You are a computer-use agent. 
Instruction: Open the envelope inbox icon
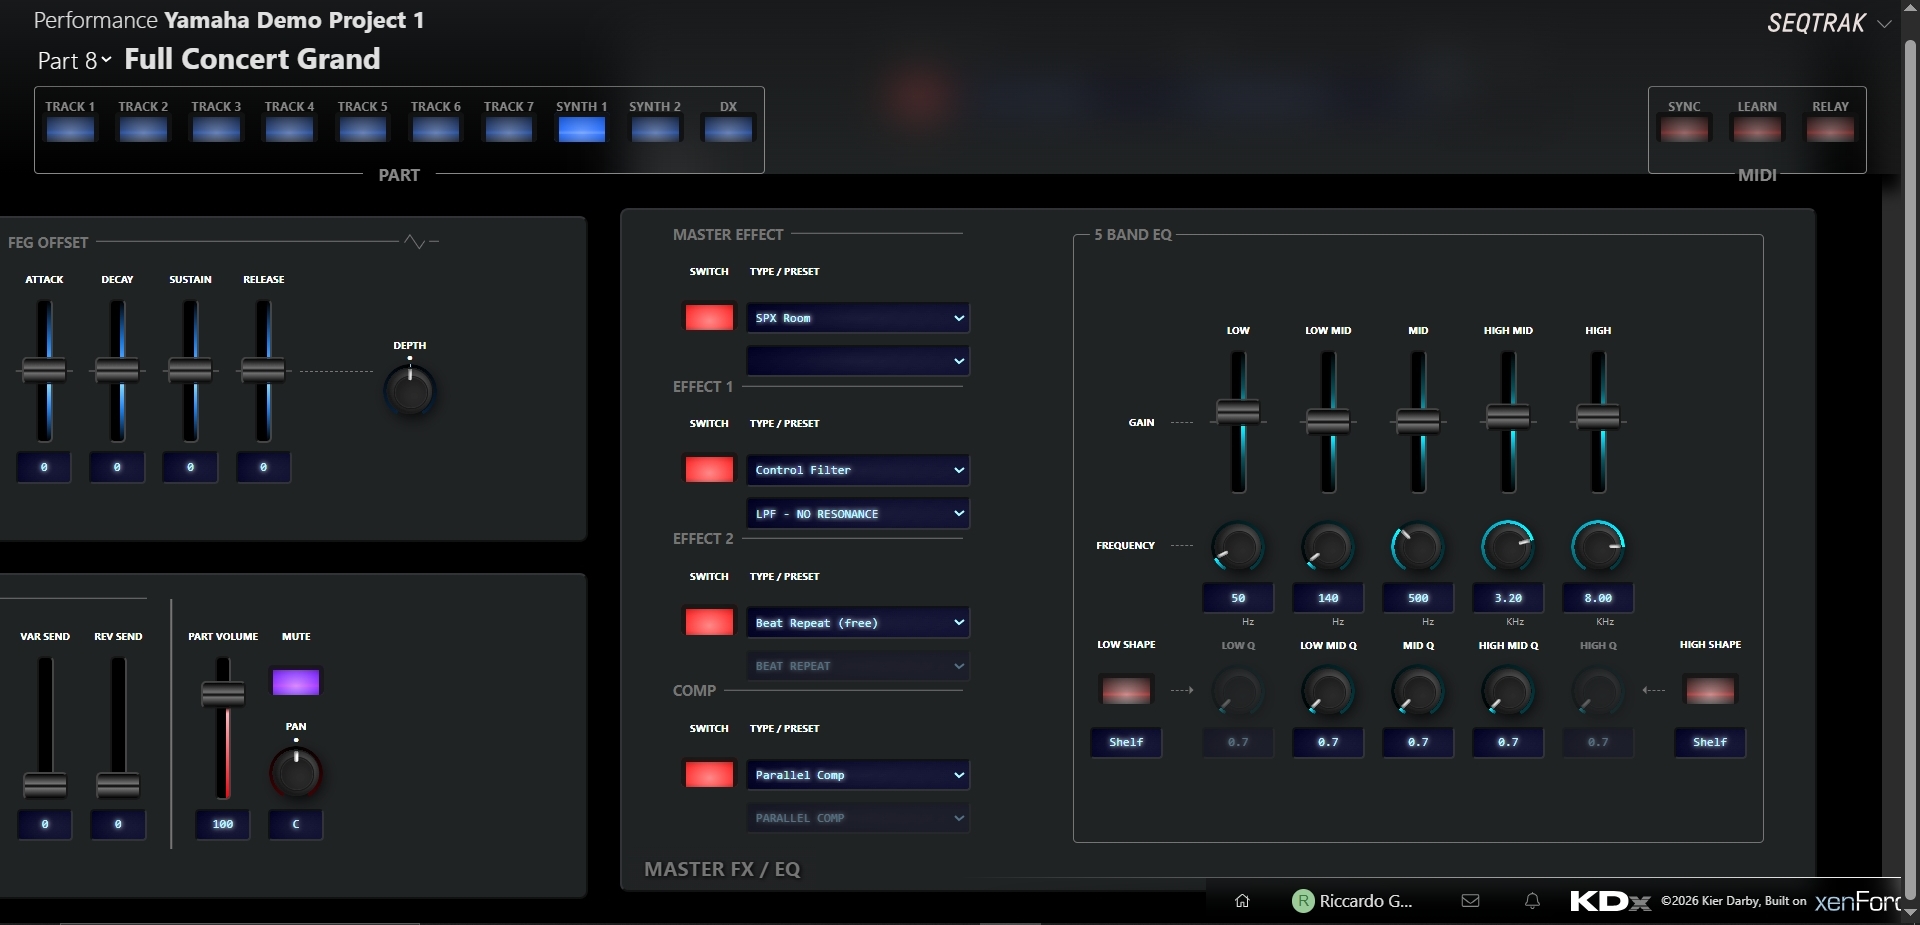(1470, 901)
